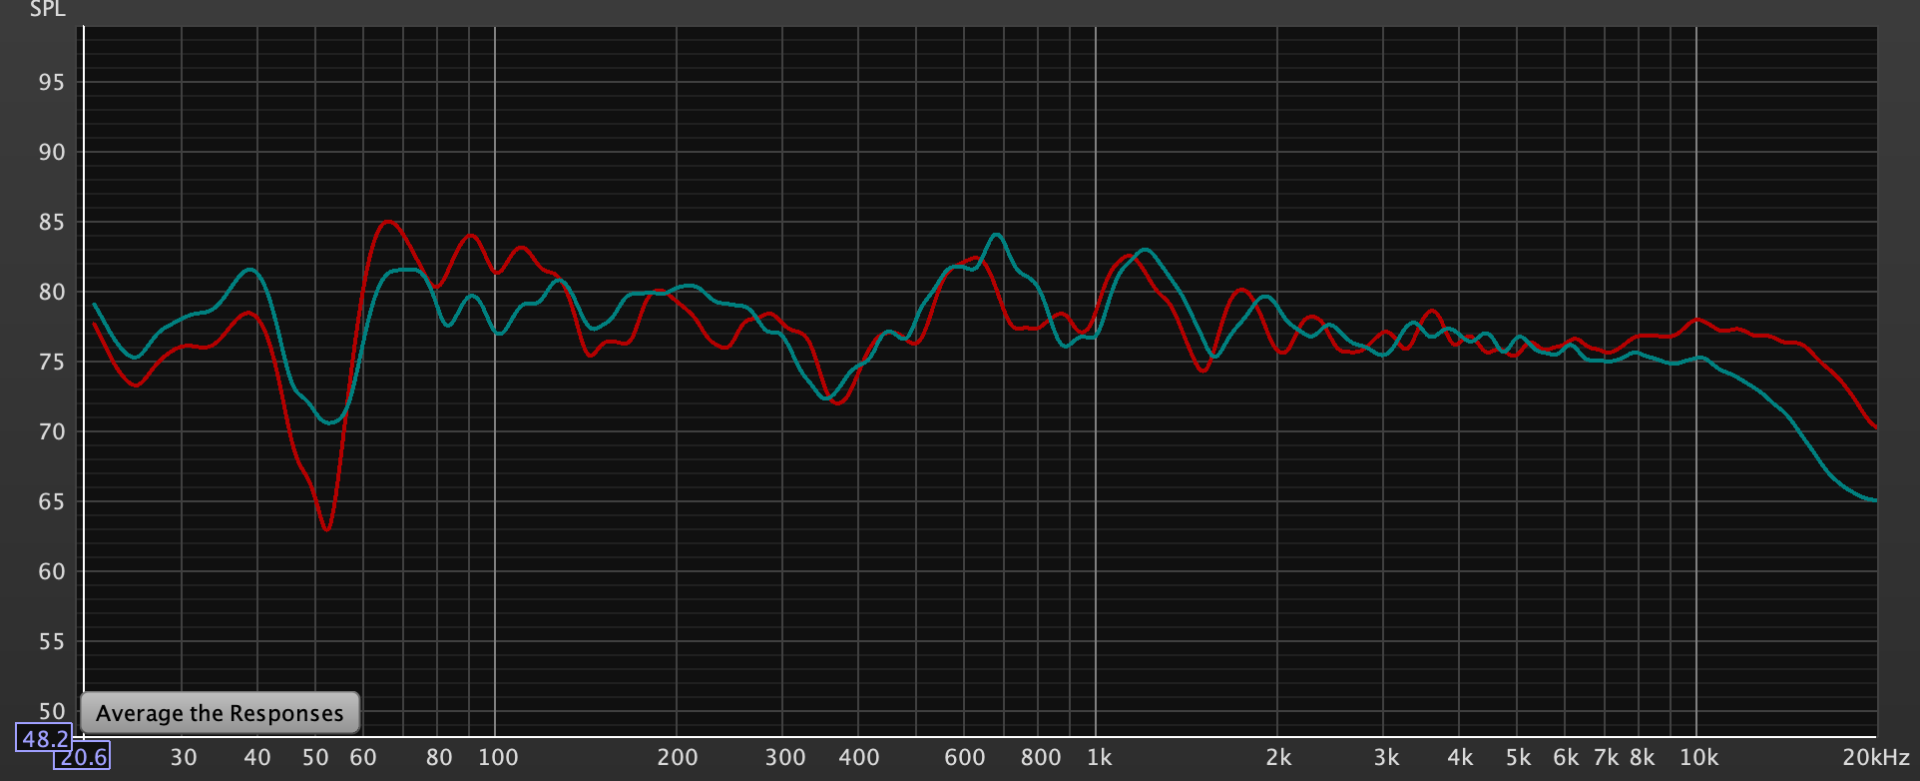Click the red trace's peak near 65 Hz
Image resolution: width=1920 pixels, height=781 pixels.
(387, 222)
